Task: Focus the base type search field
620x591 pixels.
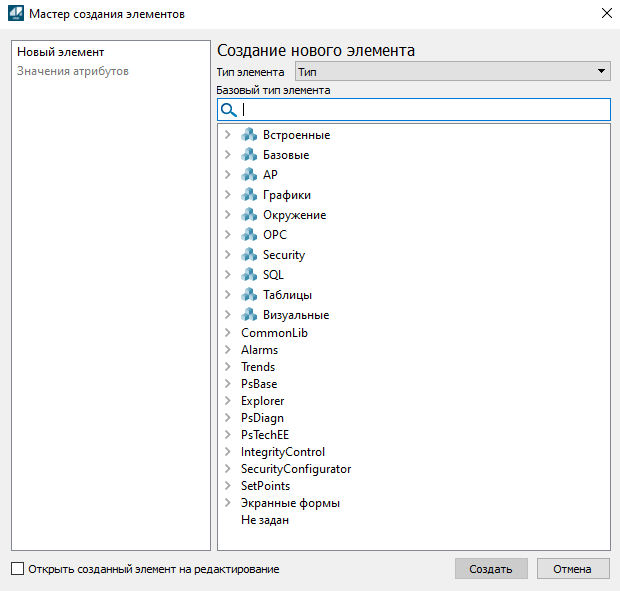Action: tap(420, 110)
